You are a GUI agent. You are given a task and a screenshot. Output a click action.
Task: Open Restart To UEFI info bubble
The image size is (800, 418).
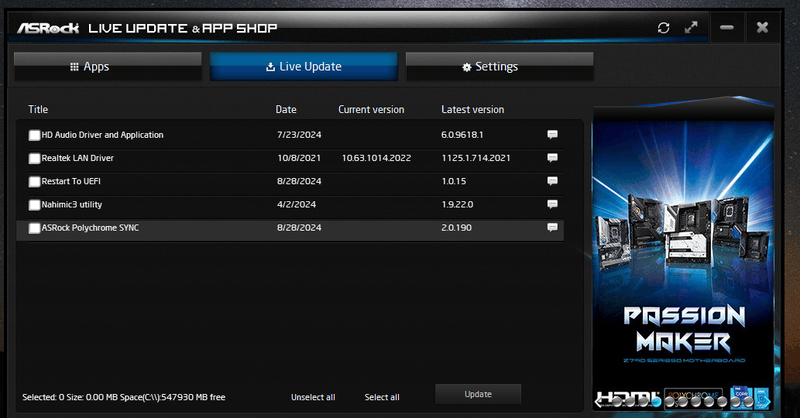552,181
